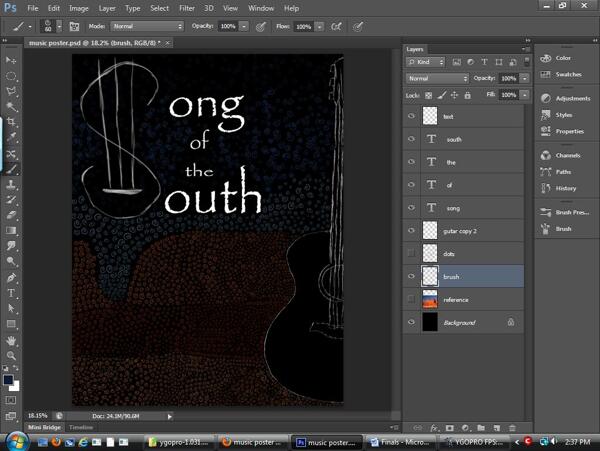Image resolution: width=600 pixels, height=451 pixels.
Task: Switch to the Timeline tab
Action: point(81,427)
